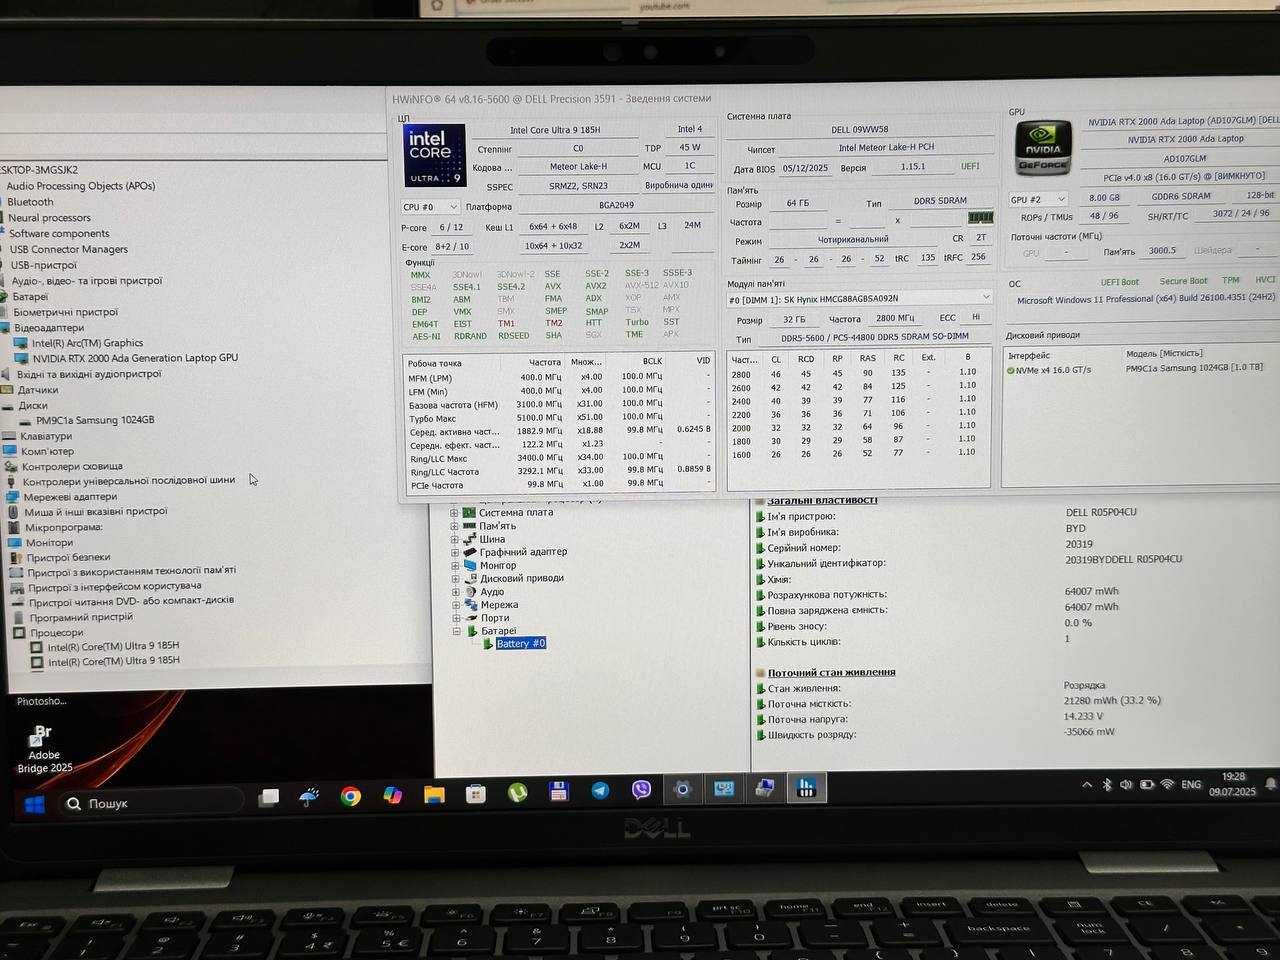Click Поточна місткість 21280 mWh value

[1112, 701]
